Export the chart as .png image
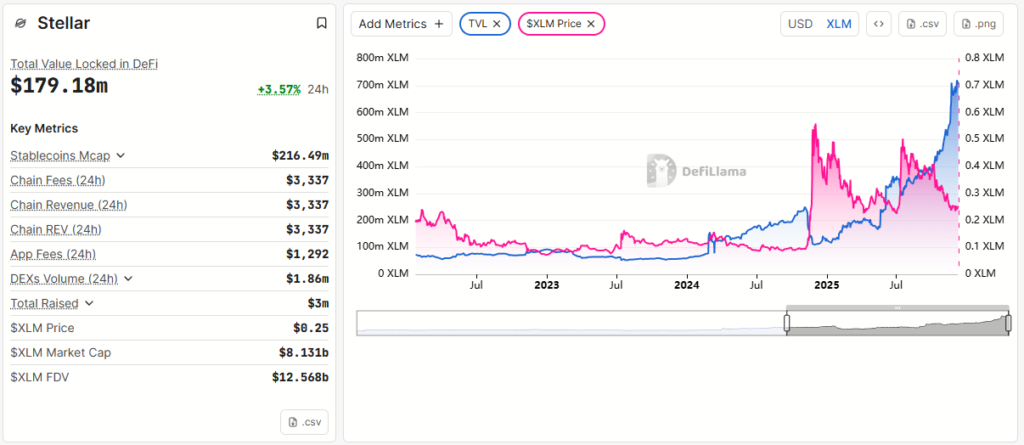Screen dimensions: 1024x445 (978, 24)
